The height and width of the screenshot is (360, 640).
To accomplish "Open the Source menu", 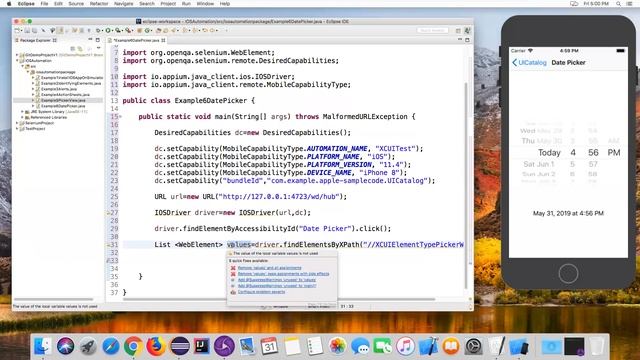I will pos(76,4).
